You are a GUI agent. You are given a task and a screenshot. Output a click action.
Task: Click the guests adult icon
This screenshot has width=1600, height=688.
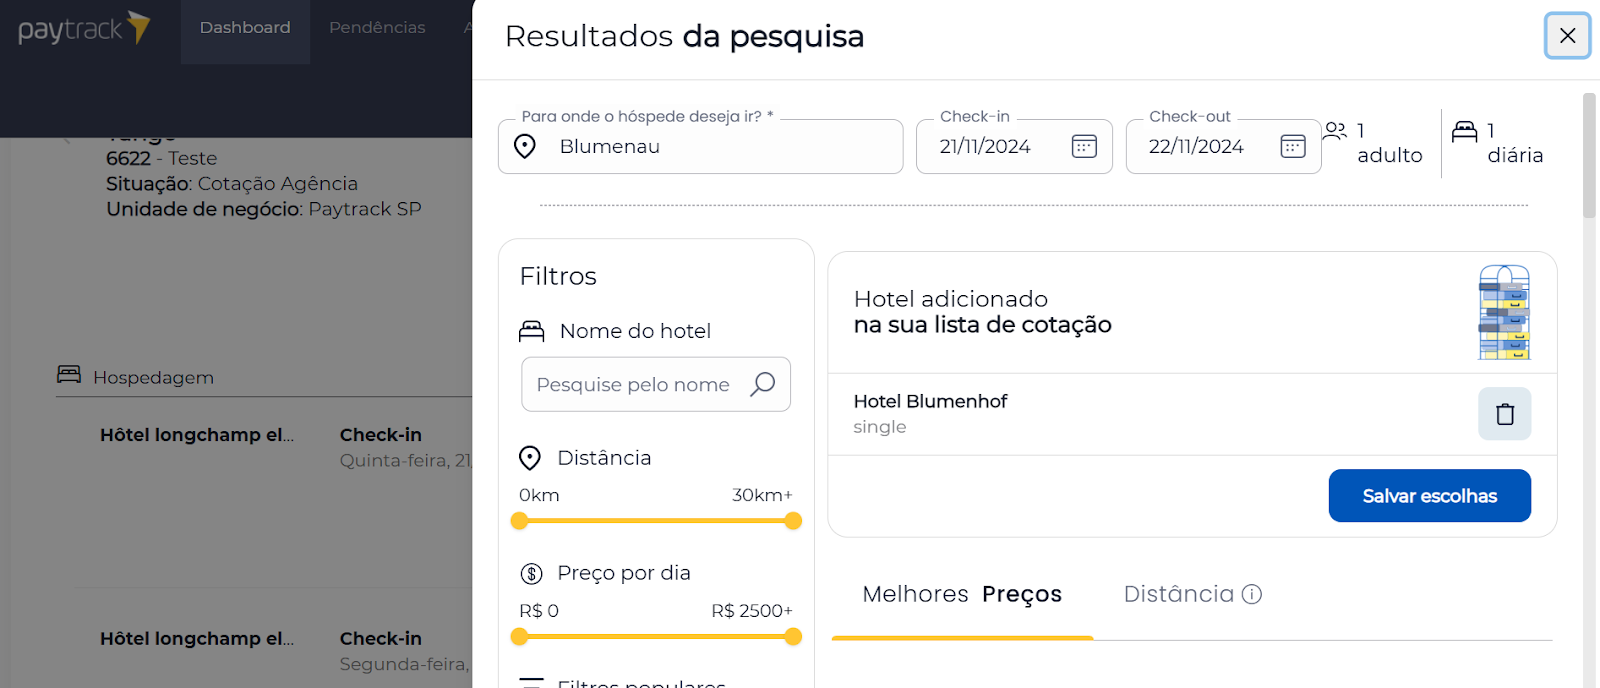[1335, 130]
